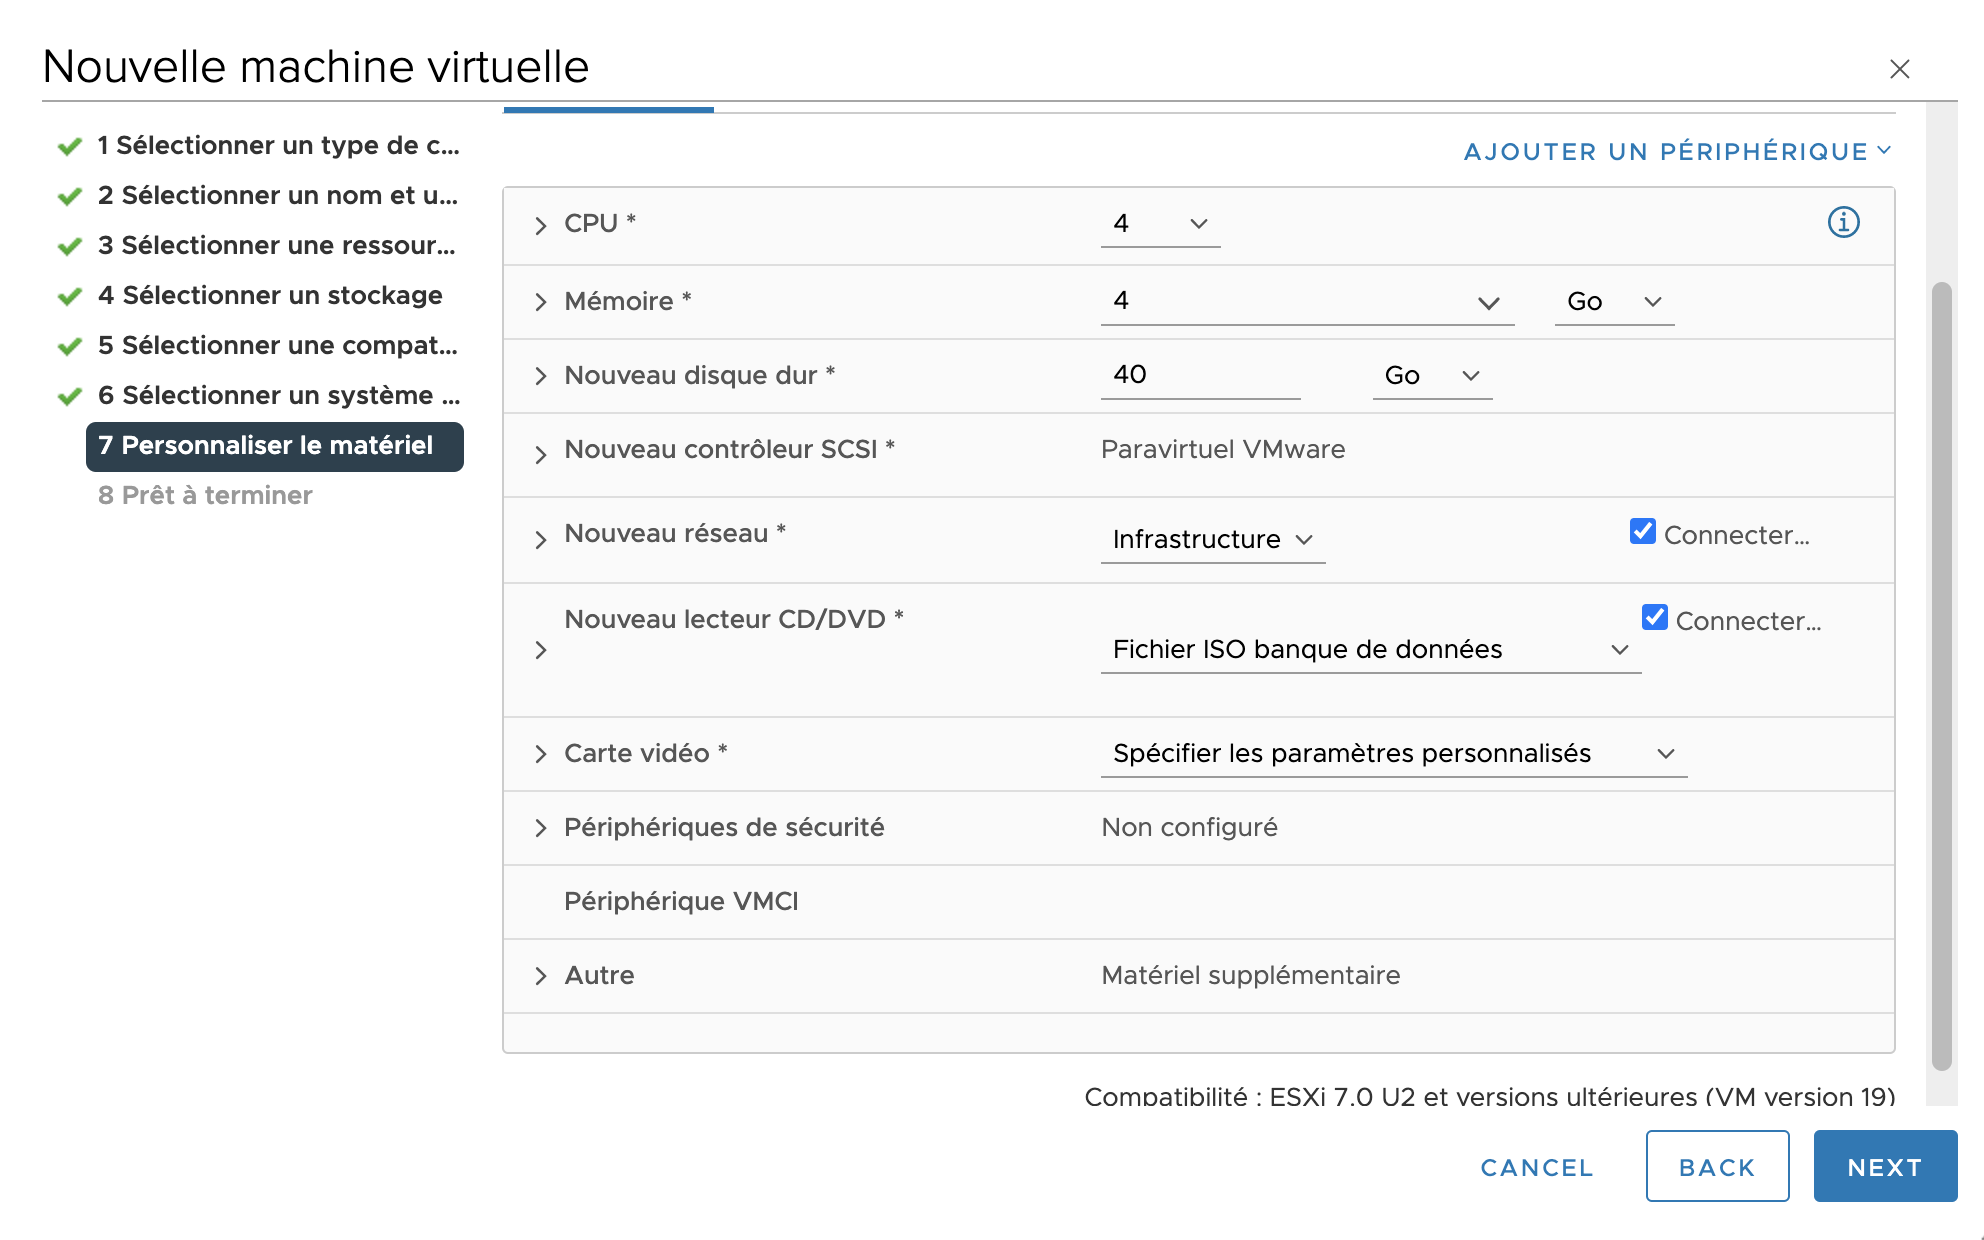Select step 7 Personnaliser le matériel
Screen dimensions: 1984x1240
pos(275,446)
